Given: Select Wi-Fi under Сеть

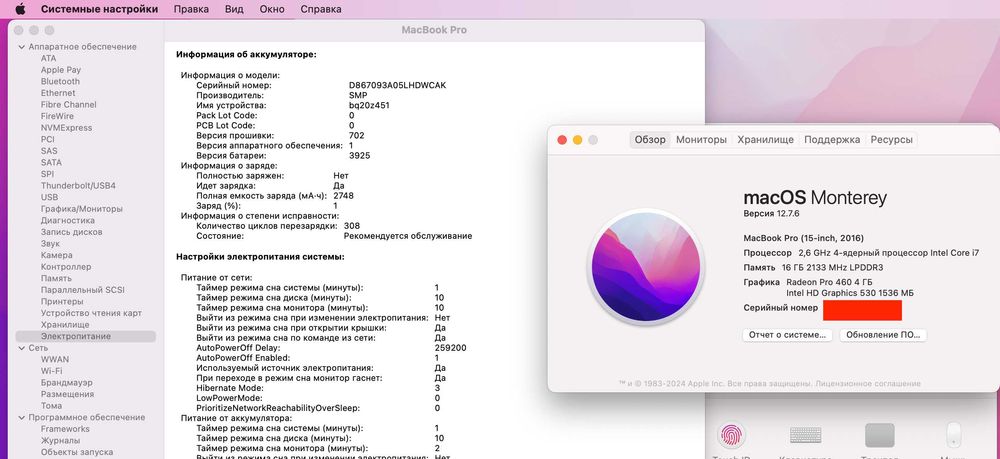Looking at the screenshot, I should coord(52,371).
